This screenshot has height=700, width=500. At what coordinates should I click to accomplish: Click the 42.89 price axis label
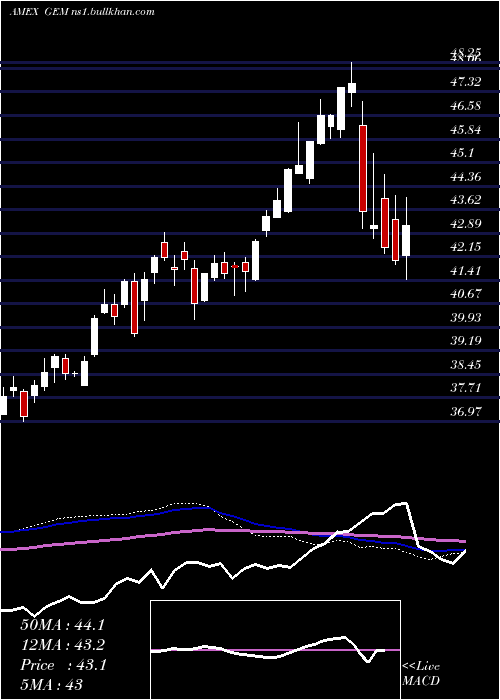click(x=466, y=223)
